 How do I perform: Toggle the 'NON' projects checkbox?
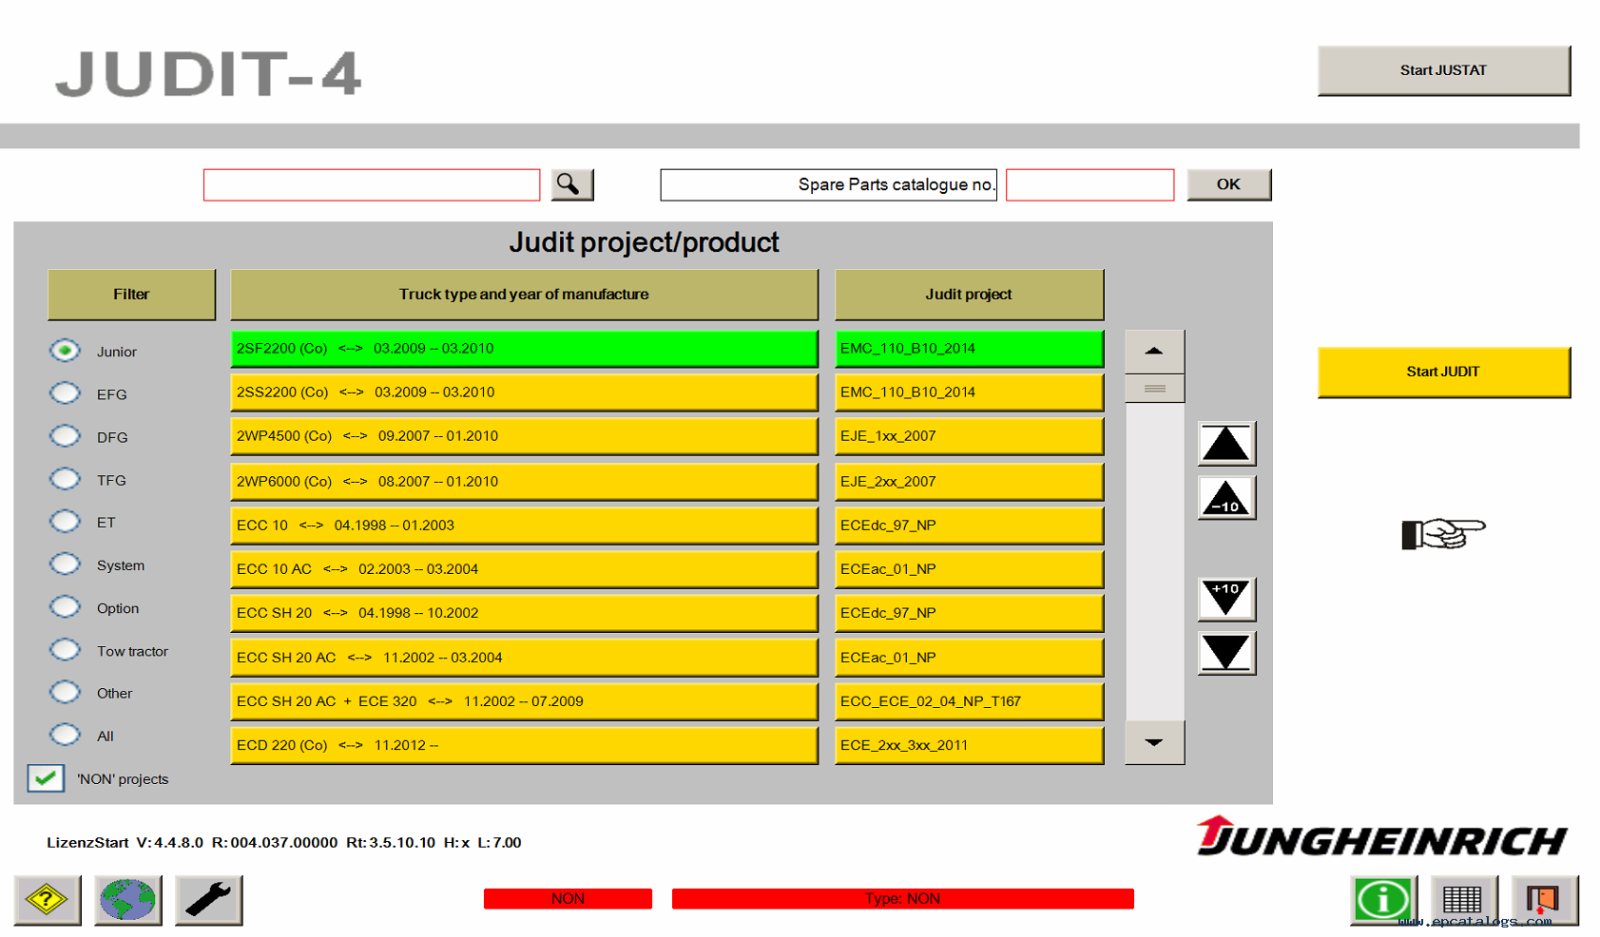coord(46,779)
